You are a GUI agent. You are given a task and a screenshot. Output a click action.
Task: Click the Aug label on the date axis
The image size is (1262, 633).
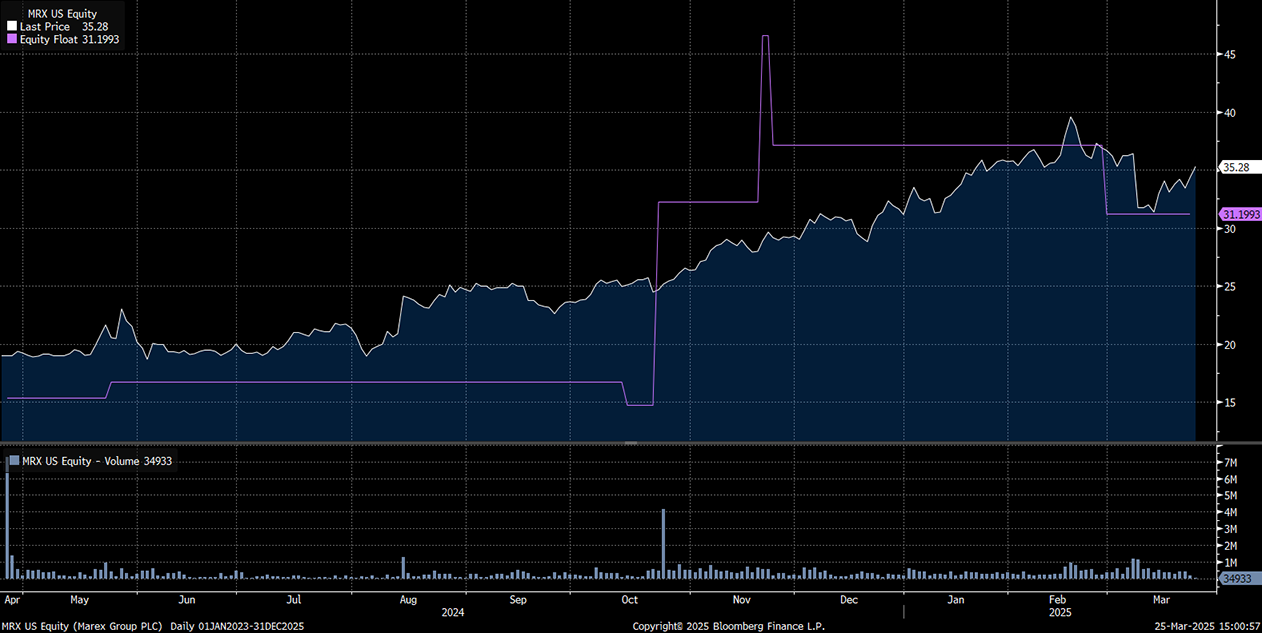click(x=408, y=600)
